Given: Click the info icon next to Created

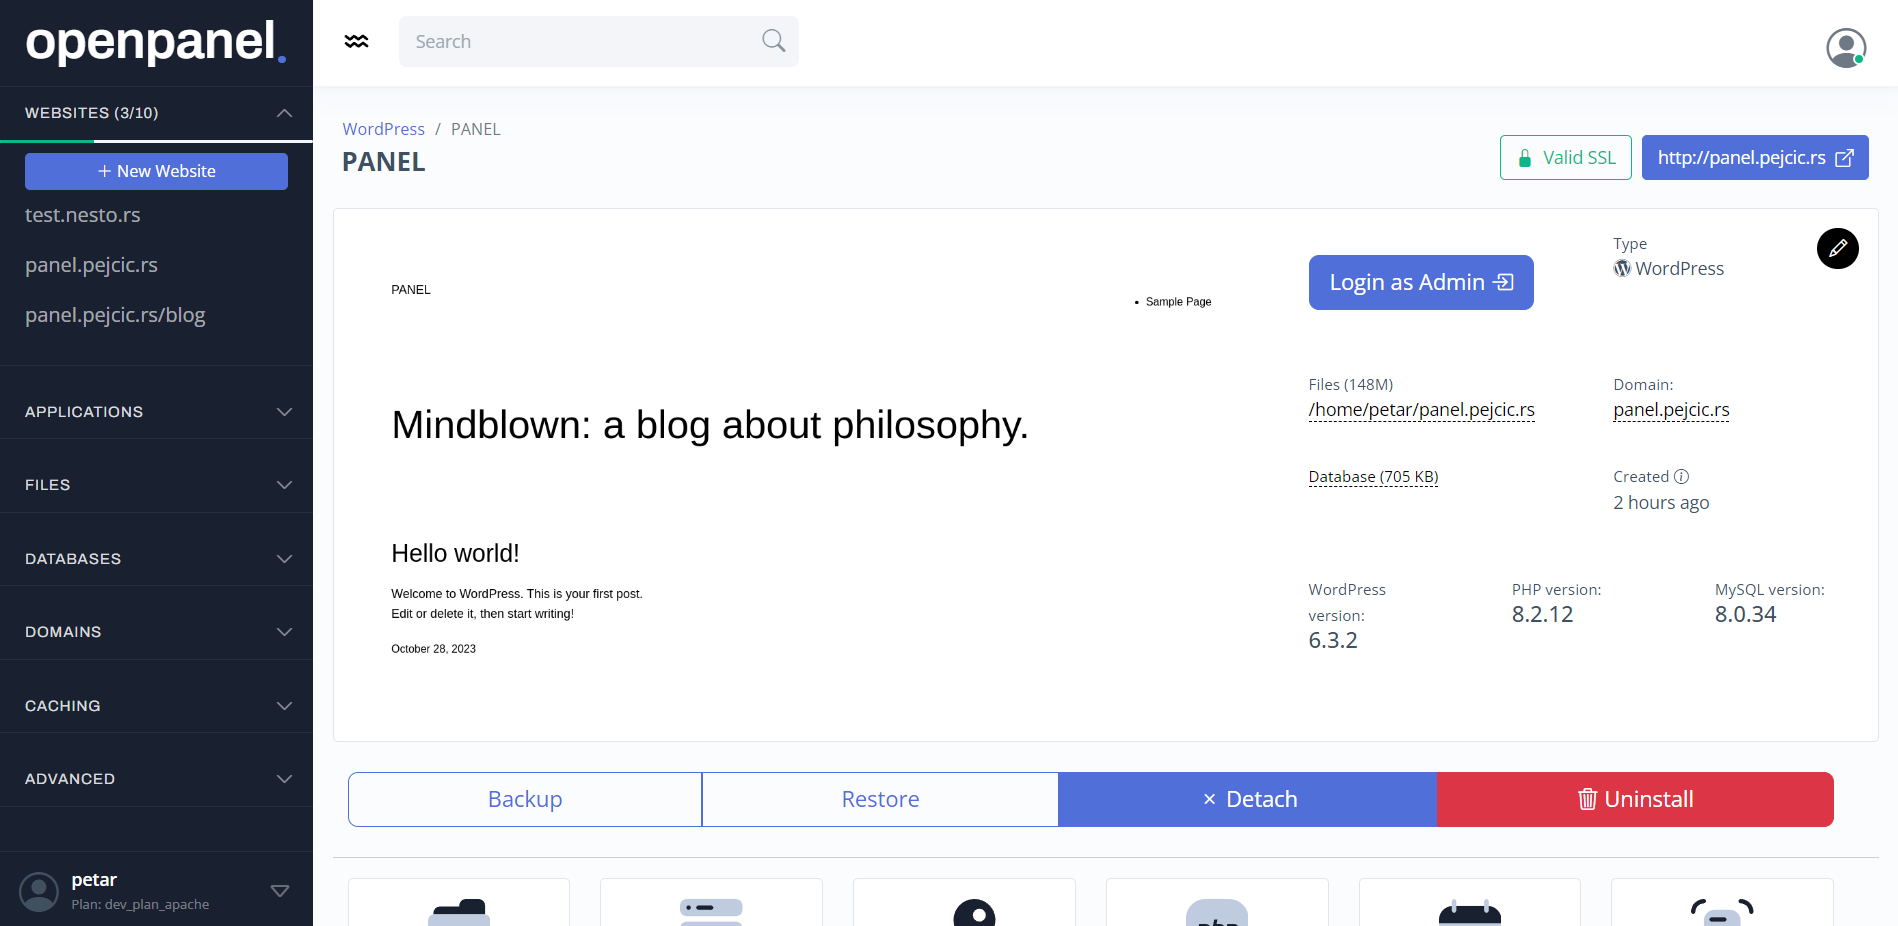Looking at the screenshot, I should click(x=1682, y=477).
